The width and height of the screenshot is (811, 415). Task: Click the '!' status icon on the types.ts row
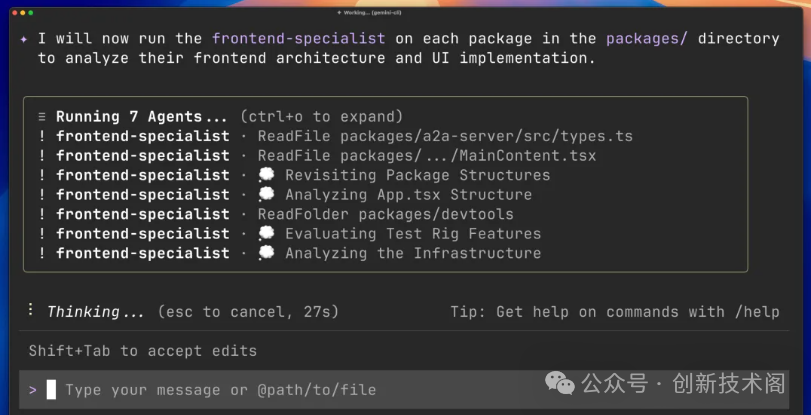pyautogui.click(x=42, y=136)
